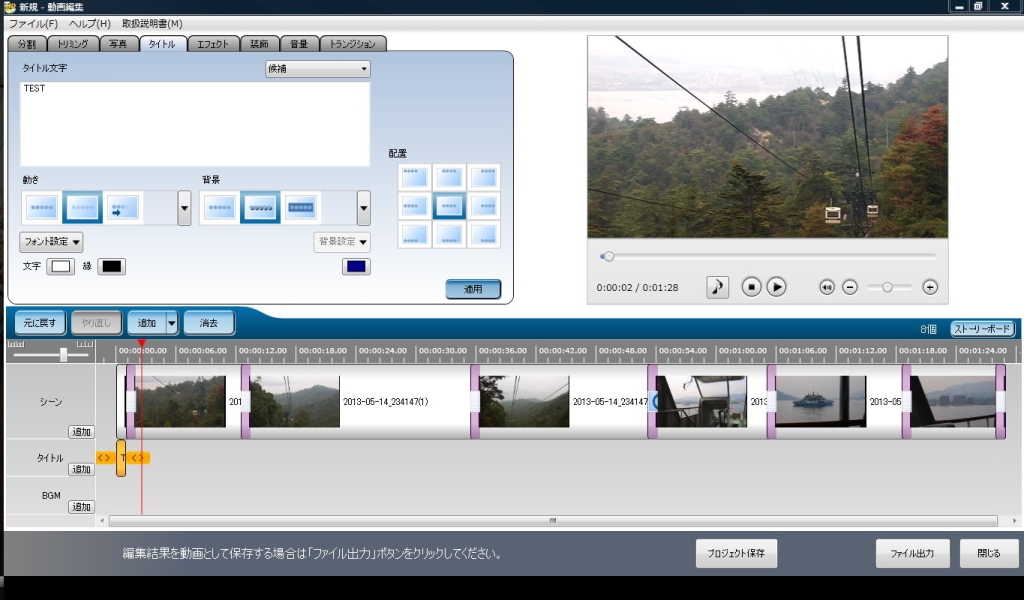The width and height of the screenshot is (1024, 600).
Task: Open the arrow next to 追加 button
Action: [171, 323]
